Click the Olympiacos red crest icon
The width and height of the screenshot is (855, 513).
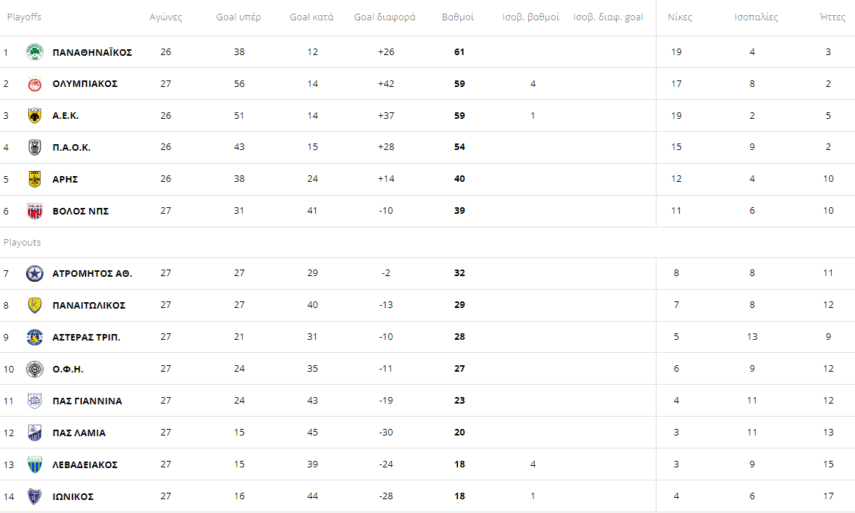tap(35, 84)
